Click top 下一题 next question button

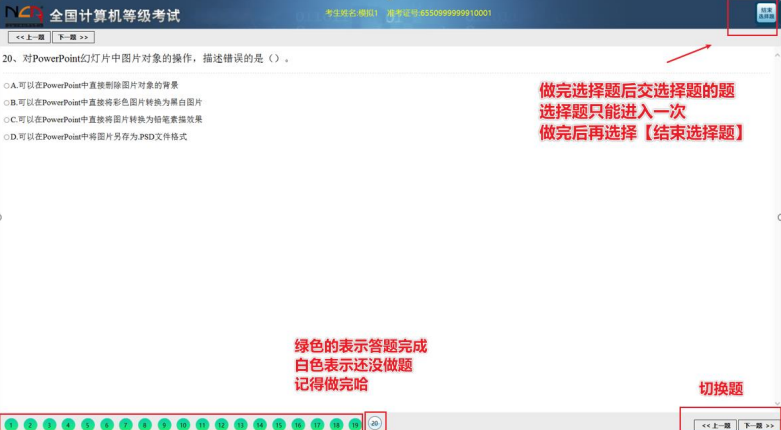point(73,37)
